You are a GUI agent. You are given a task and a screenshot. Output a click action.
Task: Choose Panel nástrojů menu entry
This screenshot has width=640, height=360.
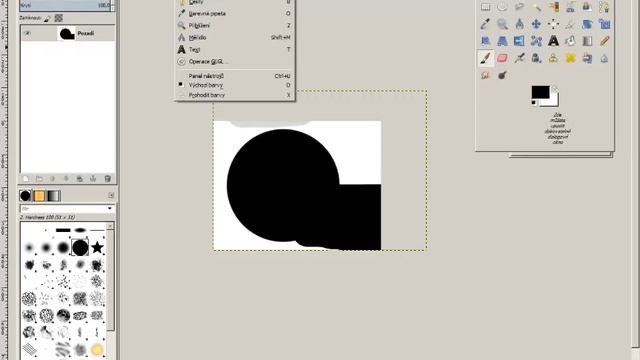click(x=235, y=76)
